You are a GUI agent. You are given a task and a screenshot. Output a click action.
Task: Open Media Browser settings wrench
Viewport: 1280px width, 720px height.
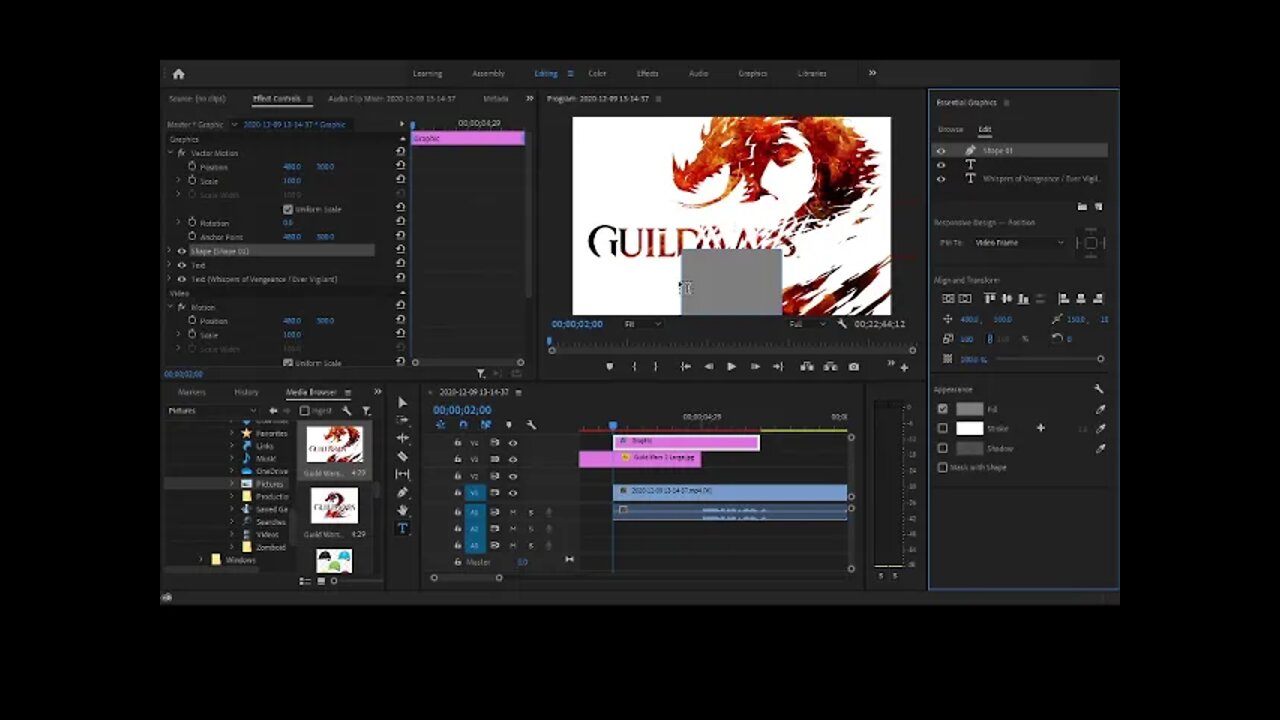pyautogui.click(x=347, y=411)
